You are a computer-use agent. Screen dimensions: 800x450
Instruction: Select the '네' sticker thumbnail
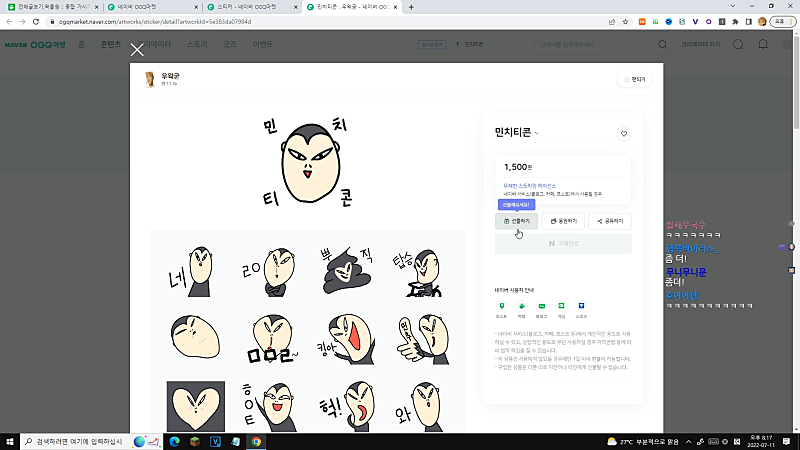192,272
